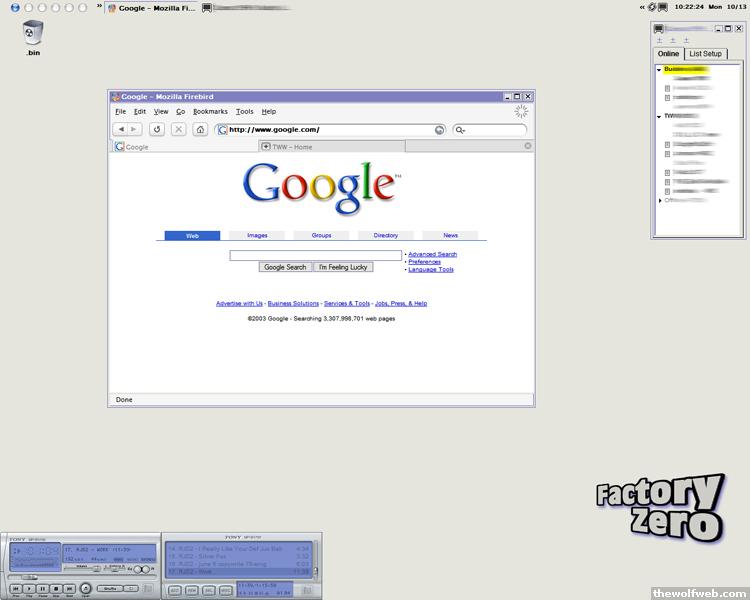Toggle Shuffle in the media player
Image resolution: width=750 pixels, height=600 pixels.
tap(110, 589)
